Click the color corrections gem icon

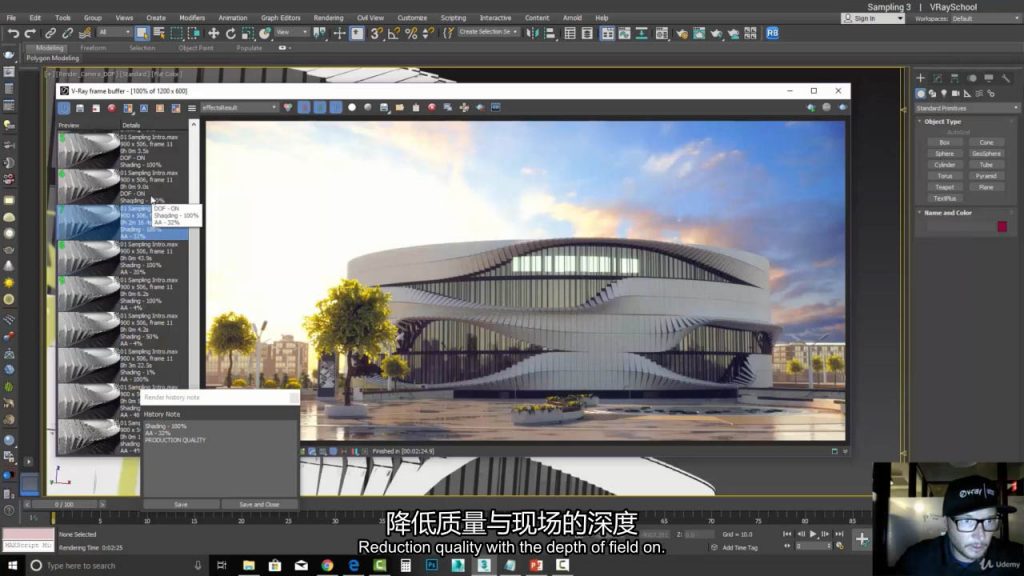click(288, 107)
